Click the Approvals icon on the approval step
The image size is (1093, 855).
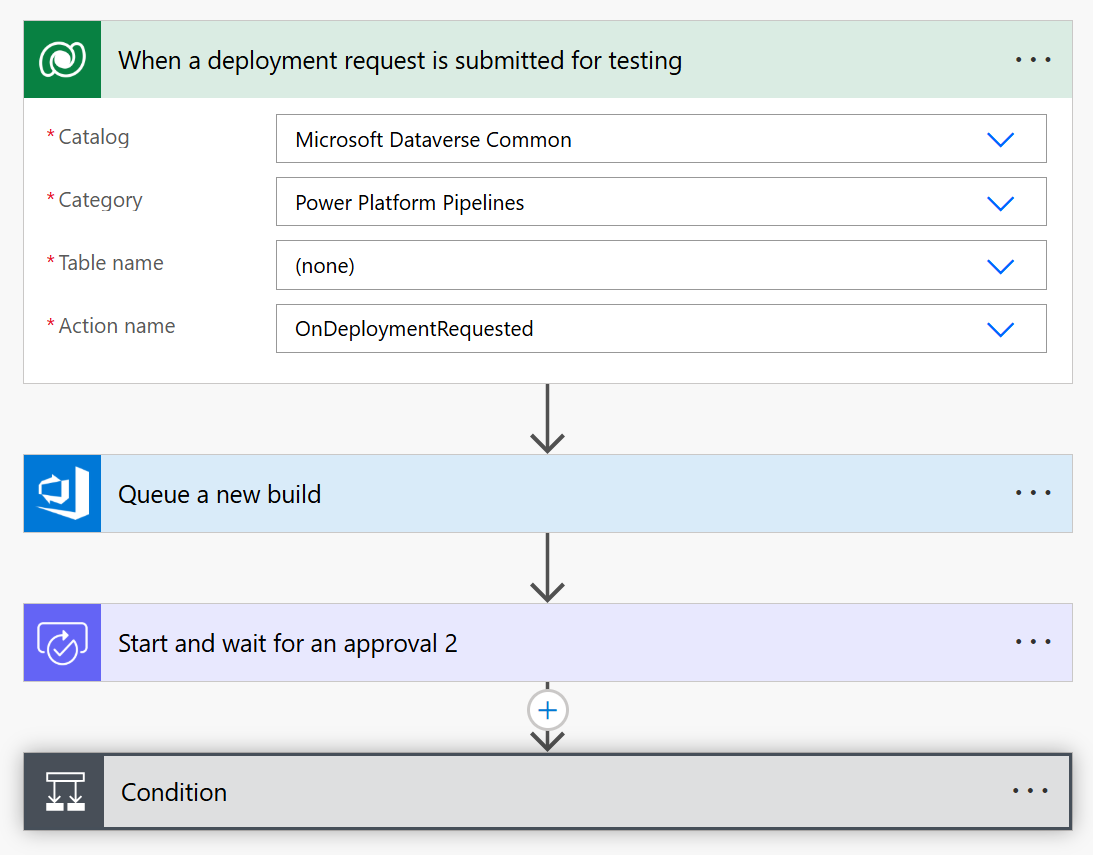(x=61, y=642)
